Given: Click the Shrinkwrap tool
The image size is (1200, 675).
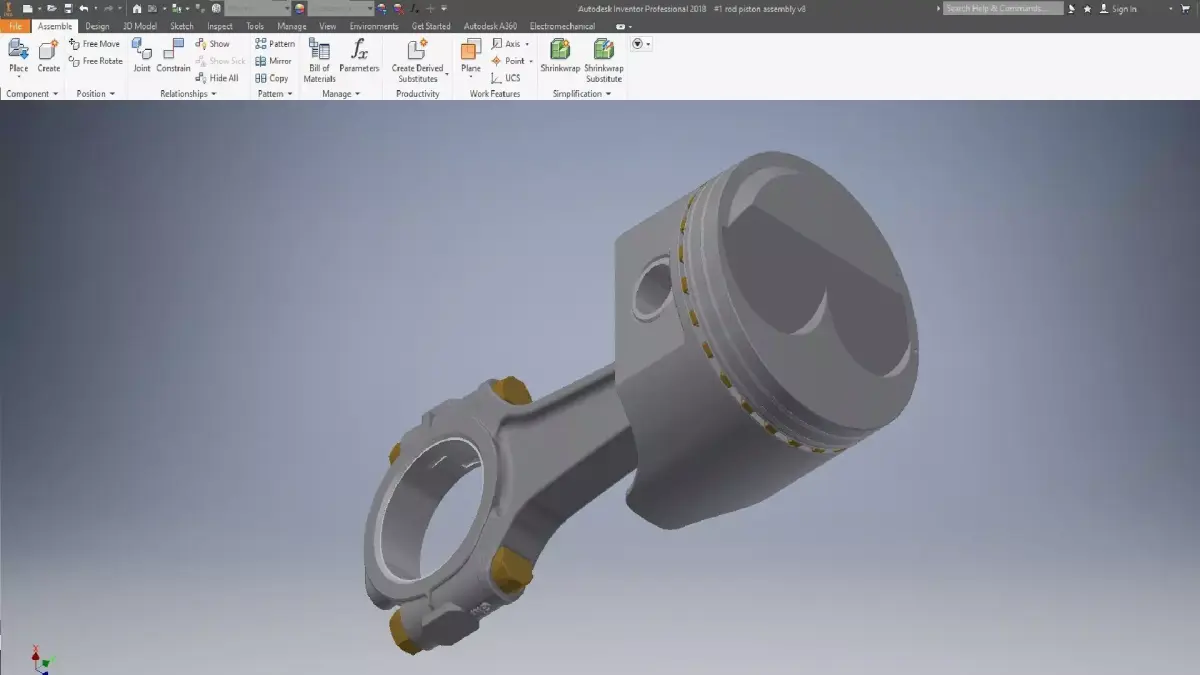Looking at the screenshot, I should (x=560, y=56).
